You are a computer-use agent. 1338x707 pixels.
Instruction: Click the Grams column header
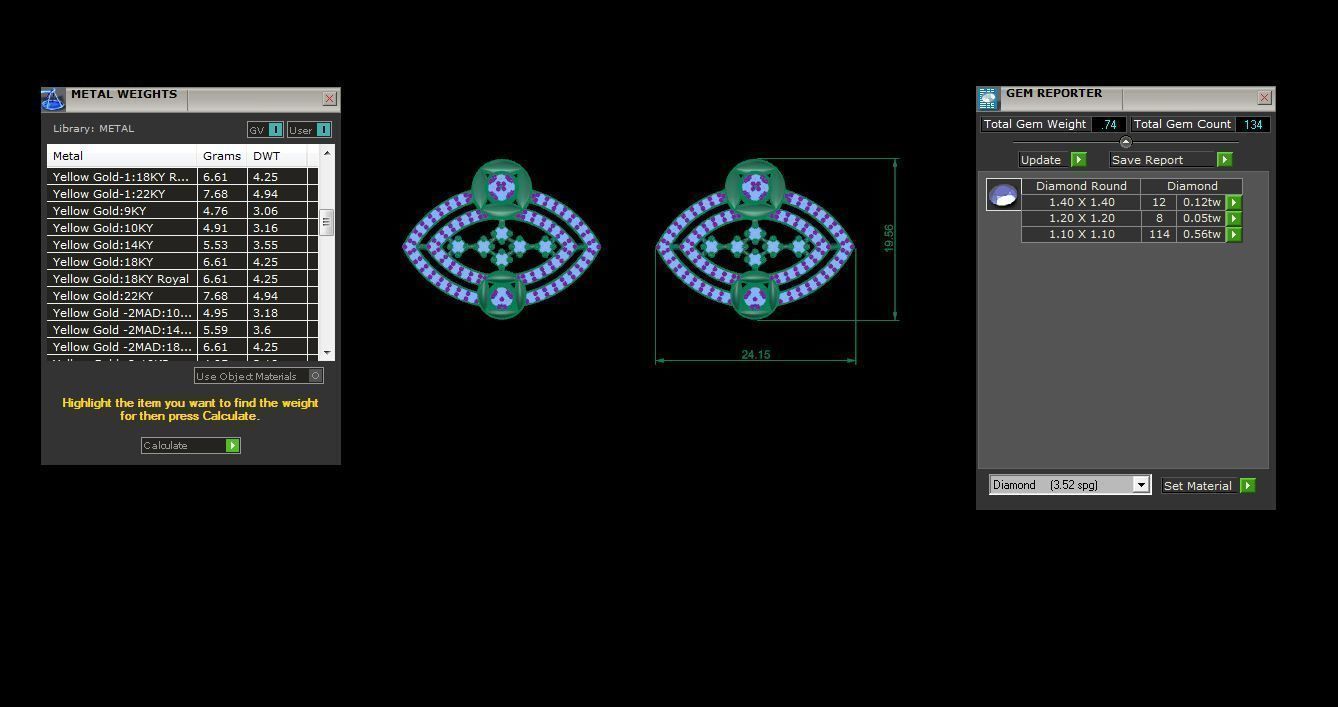pyautogui.click(x=222, y=156)
